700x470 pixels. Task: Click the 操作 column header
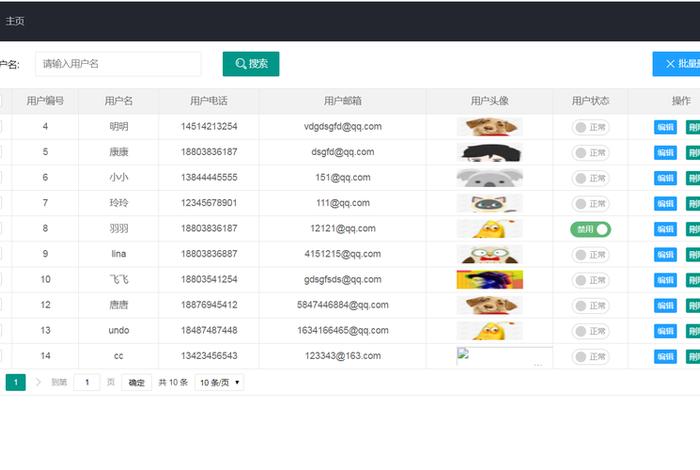[x=681, y=101]
